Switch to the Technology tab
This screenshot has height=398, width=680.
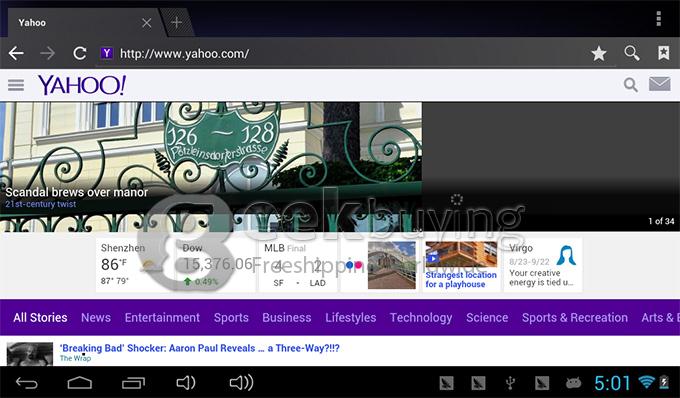pyautogui.click(x=421, y=317)
